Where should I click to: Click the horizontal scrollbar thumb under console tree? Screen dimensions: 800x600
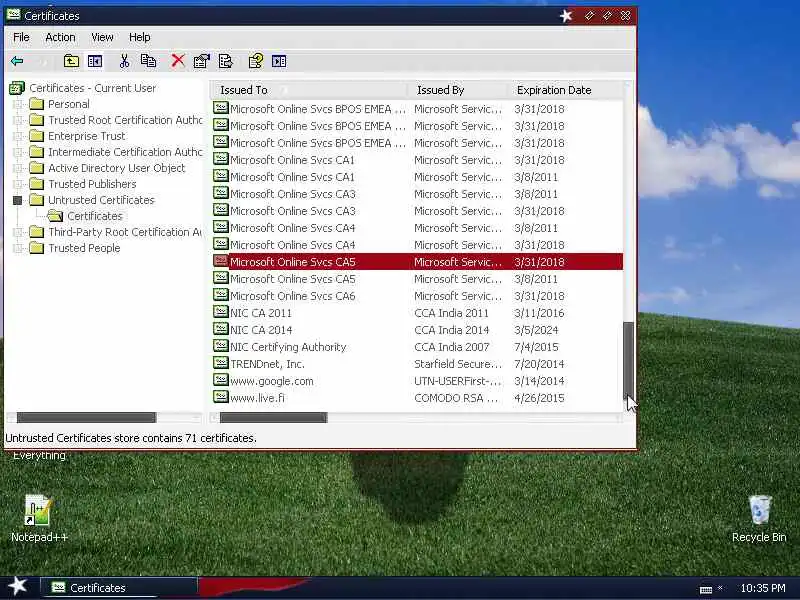pos(86,418)
